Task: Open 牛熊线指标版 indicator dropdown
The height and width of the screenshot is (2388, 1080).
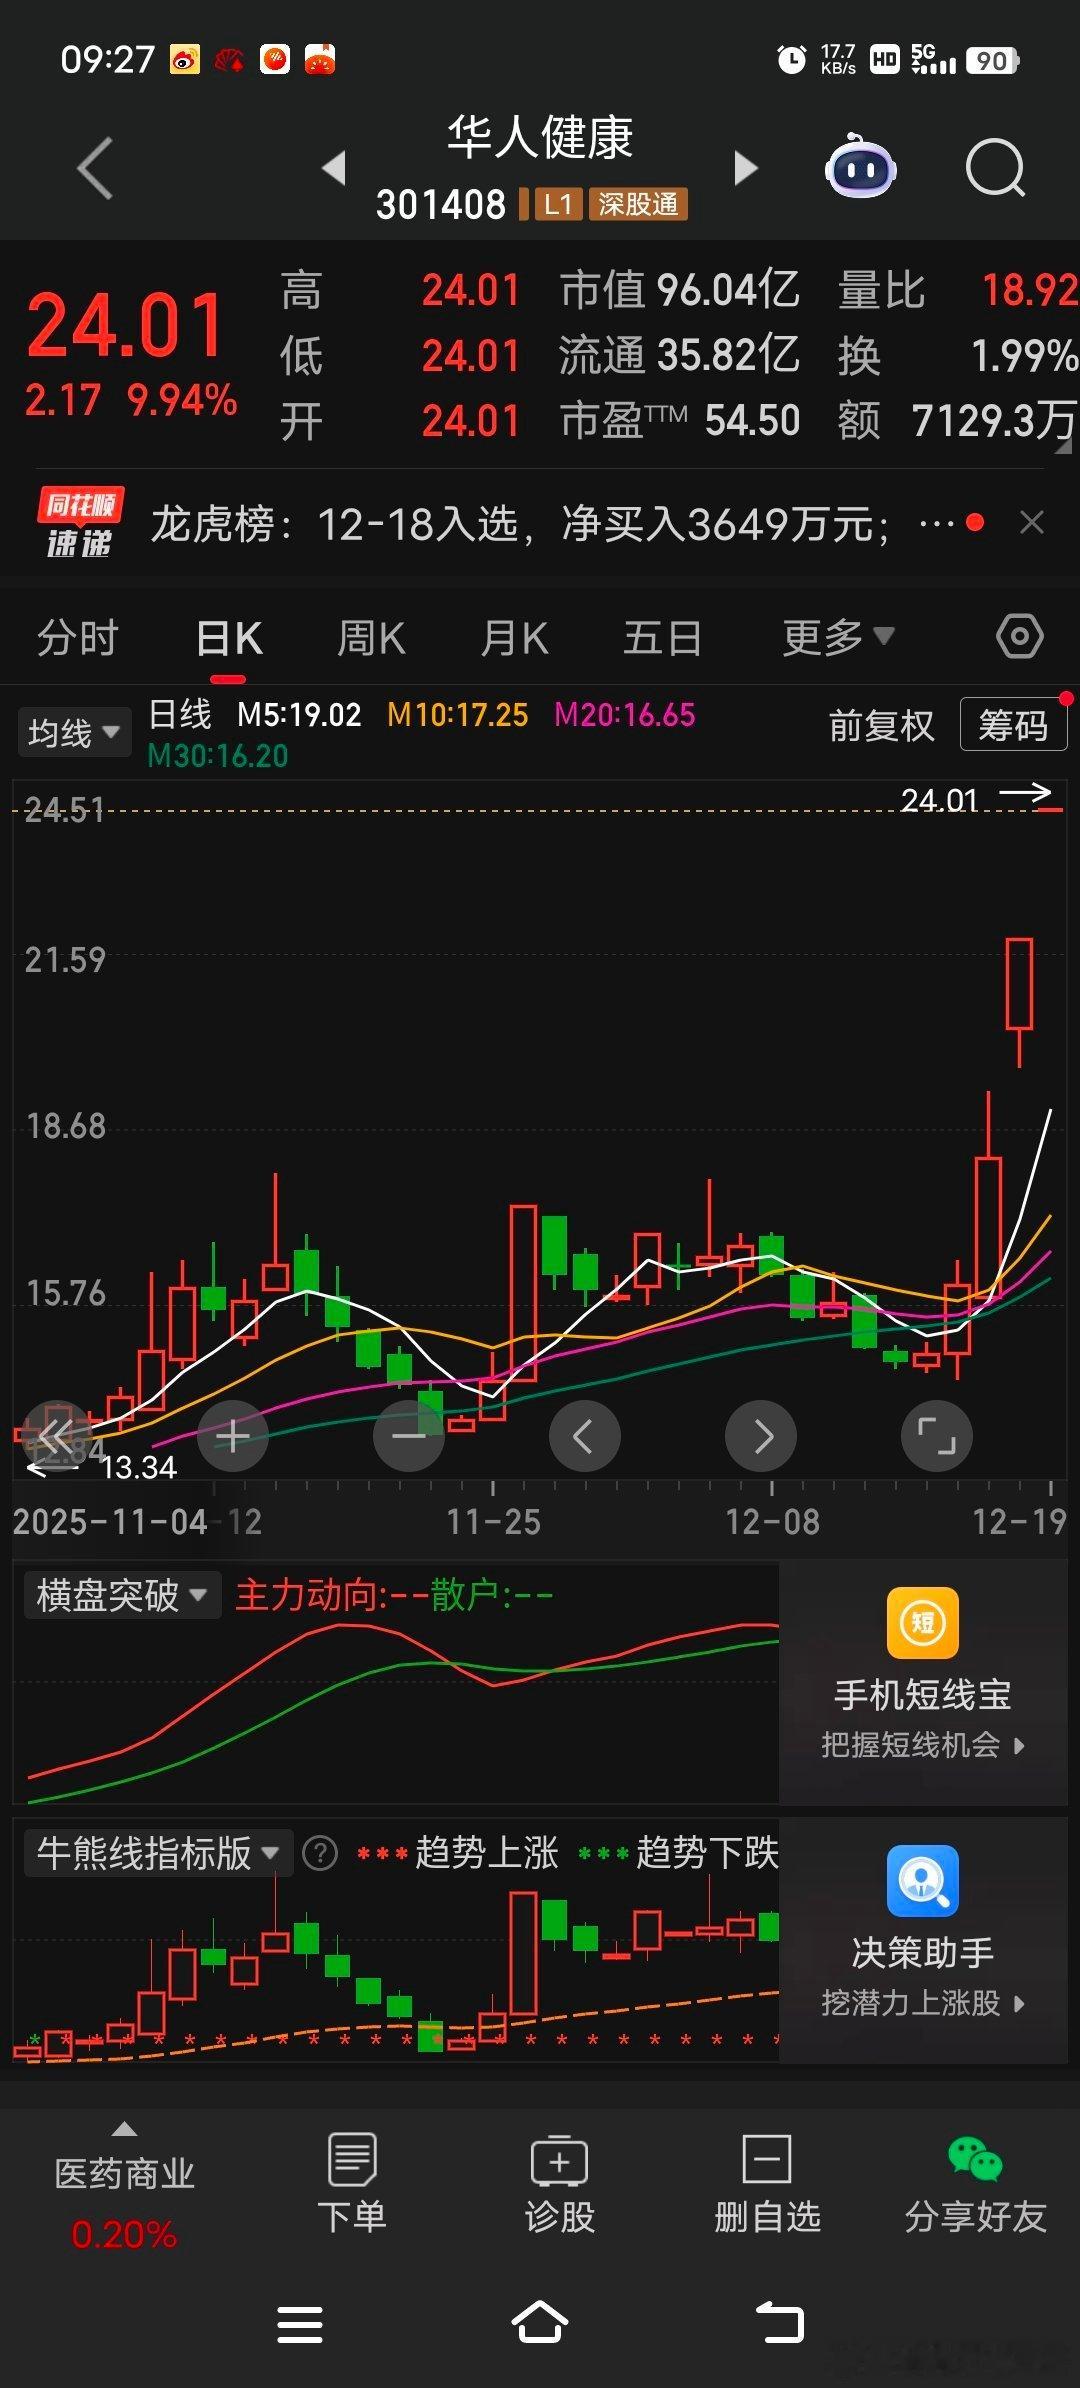Action: (158, 1853)
